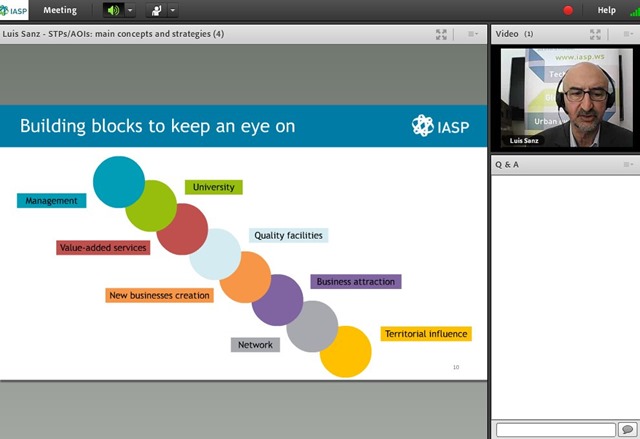Click Luis Sanz's video feed
The image size is (640, 439).
(x=567, y=98)
